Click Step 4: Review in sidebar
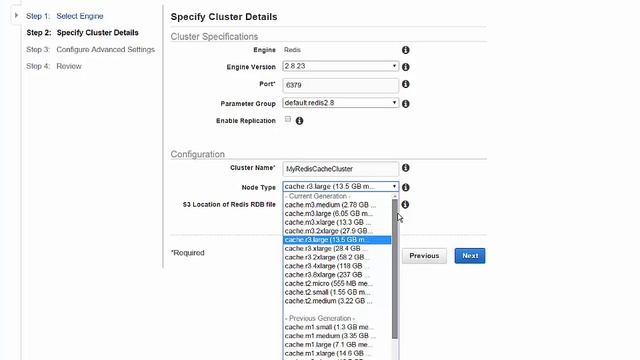Image resolution: width=640 pixels, height=360 pixels. [54, 66]
